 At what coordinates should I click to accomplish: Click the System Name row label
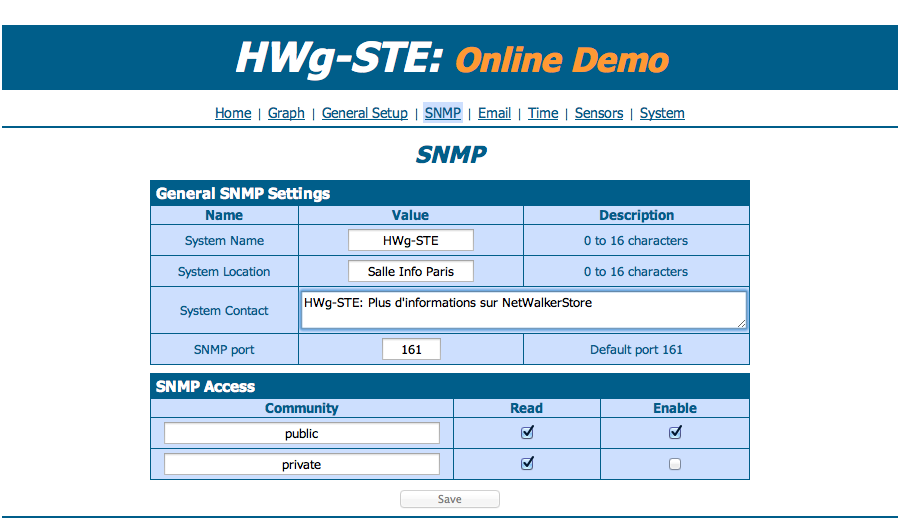[224, 240]
